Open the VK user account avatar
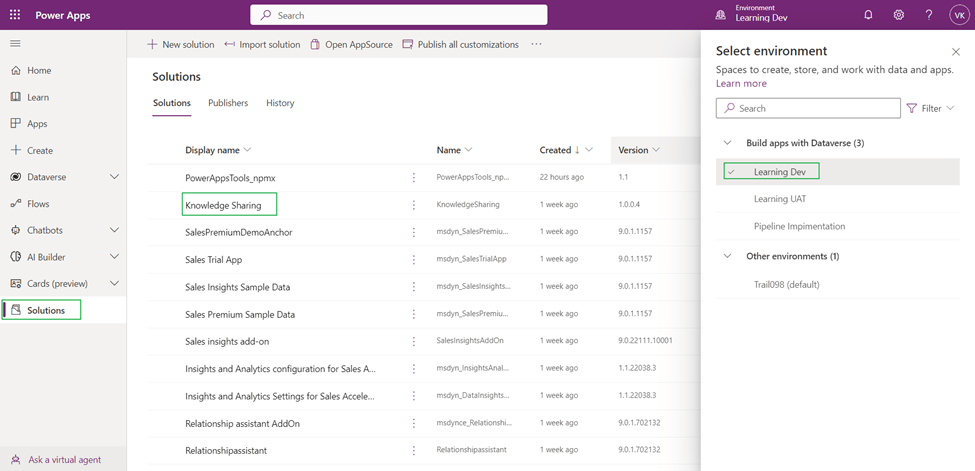The width and height of the screenshot is (975, 471). click(x=958, y=15)
